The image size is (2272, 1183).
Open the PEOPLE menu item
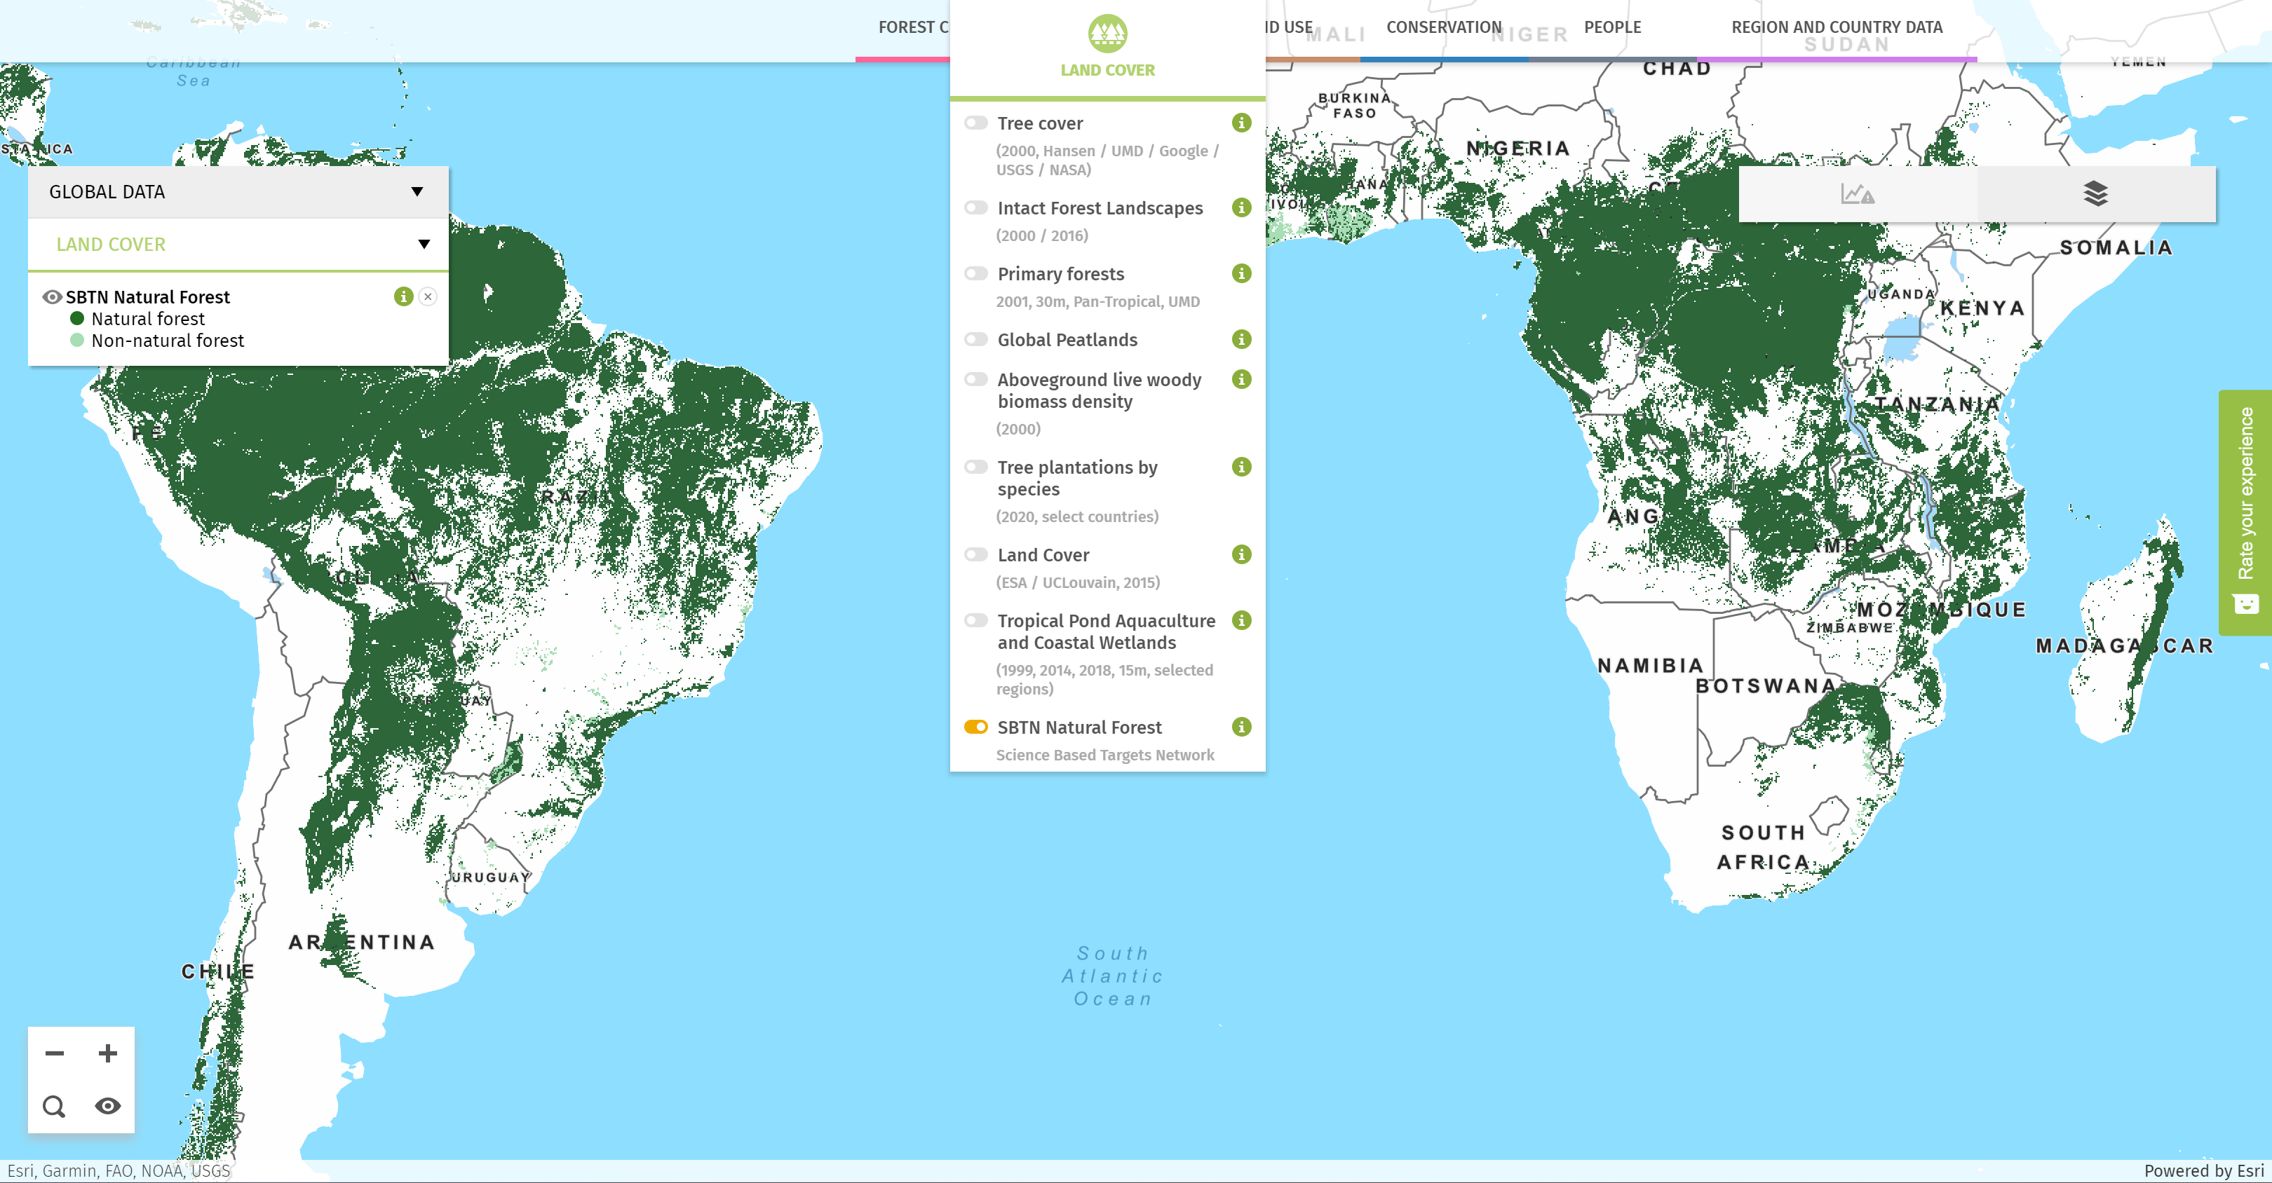pyautogui.click(x=1613, y=27)
